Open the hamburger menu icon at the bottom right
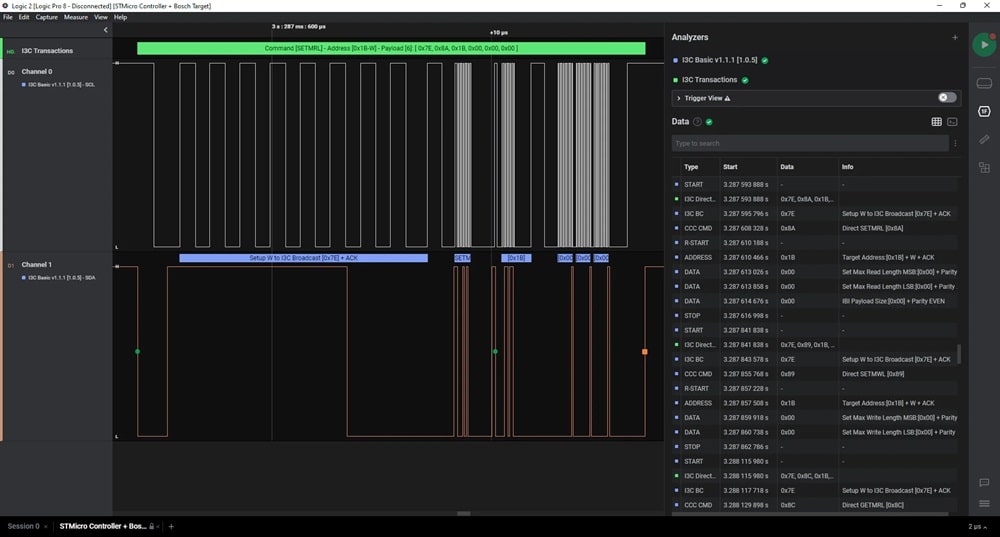 click(984, 504)
